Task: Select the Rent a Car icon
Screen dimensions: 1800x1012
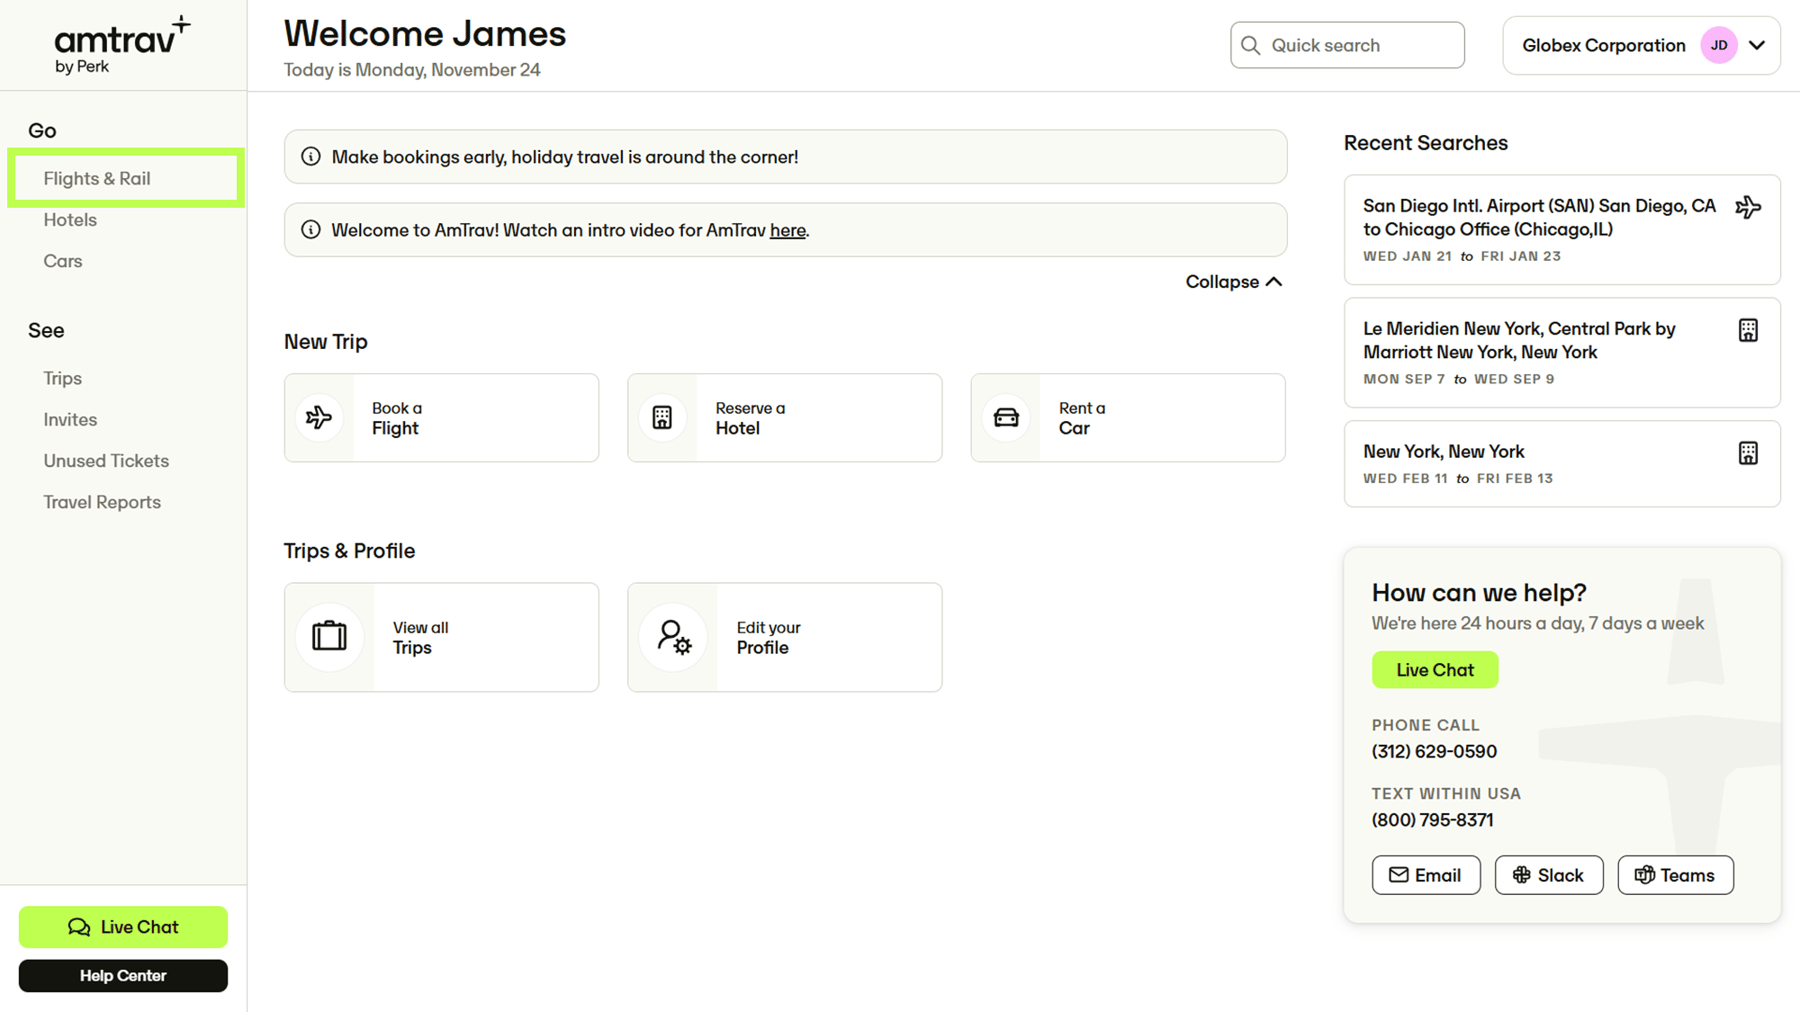Action: 1006,418
